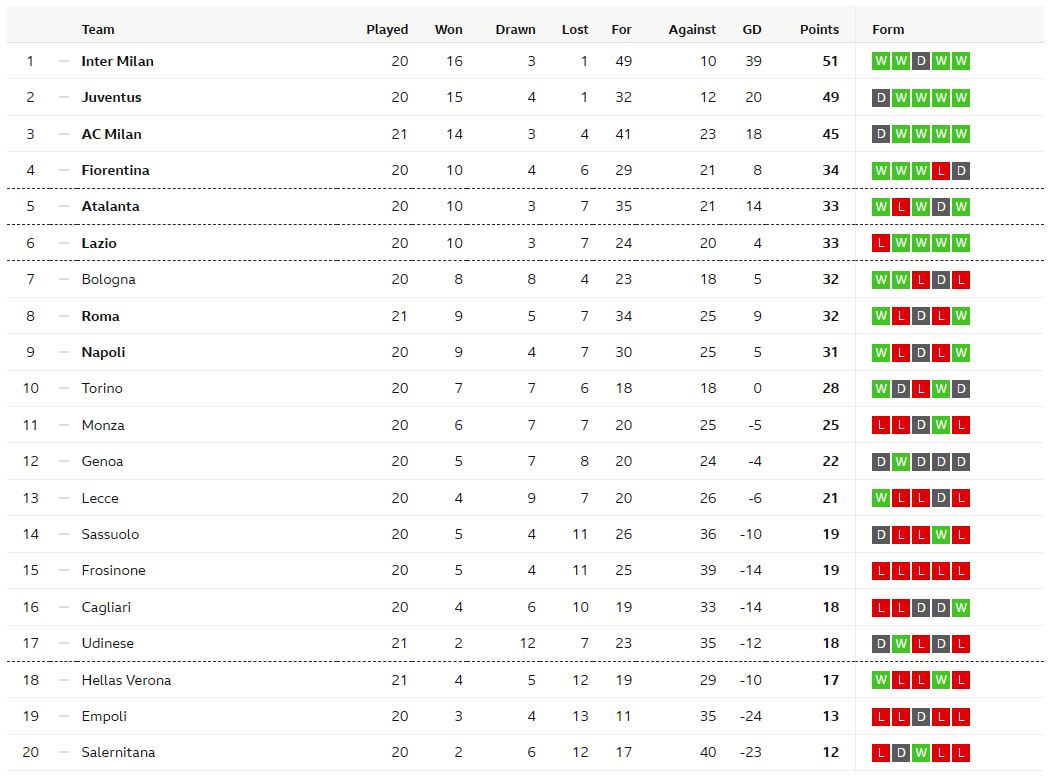Screen dimensions: 1051x778
Task: Click Hellas Verona's row name
Action: pyautogui.click(x=126, y=680)
